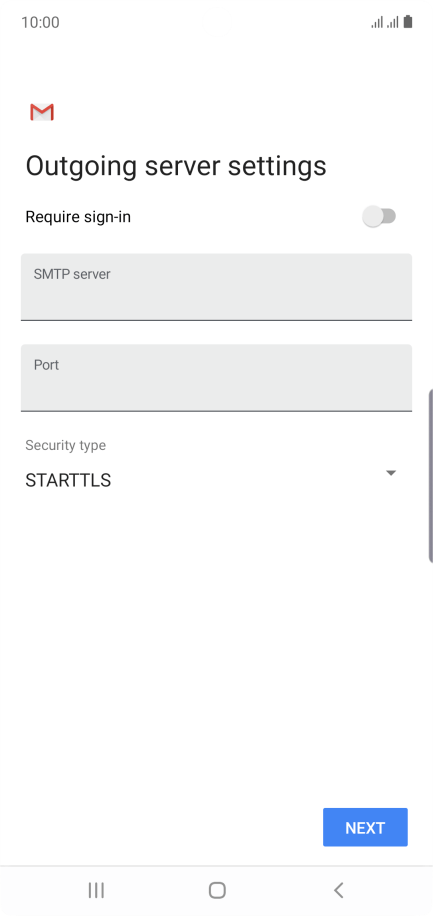The width and height of the screenshot is (433, 916).
Task: Go back using the back arrow
Action: tap(338, 890)
